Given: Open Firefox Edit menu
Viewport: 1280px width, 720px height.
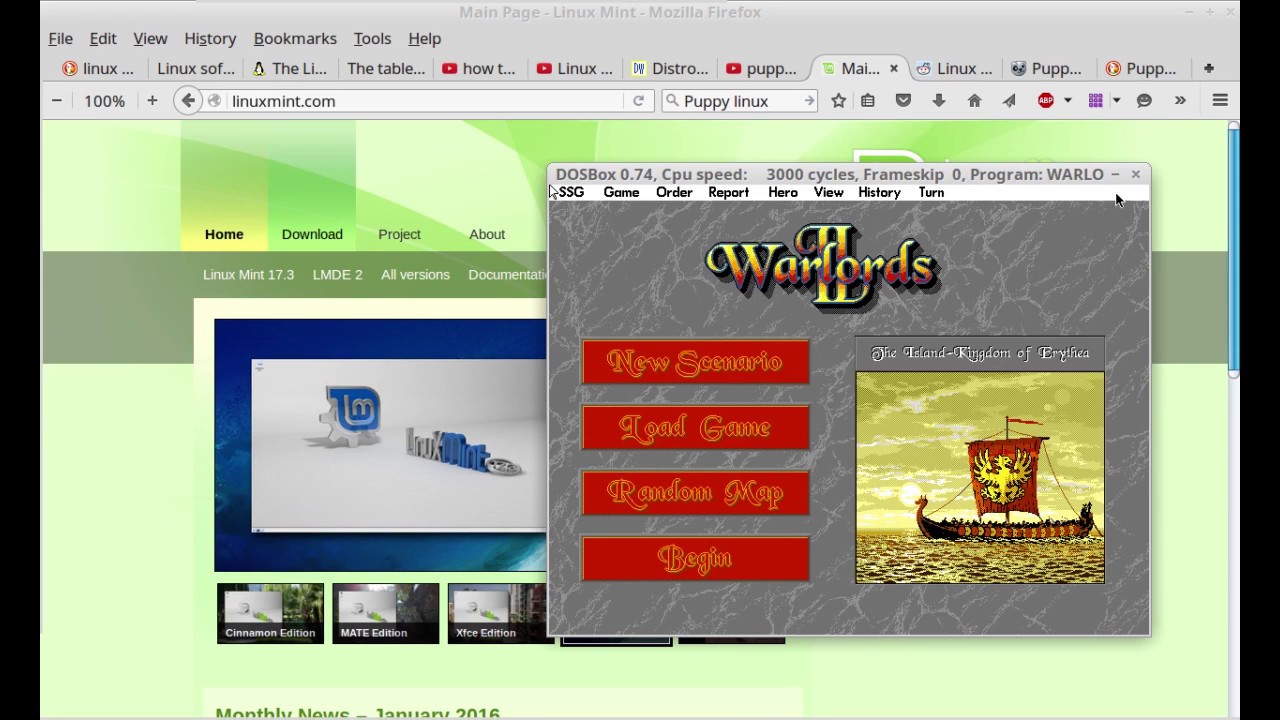Looking at the screenshot, I should (103, 38).
